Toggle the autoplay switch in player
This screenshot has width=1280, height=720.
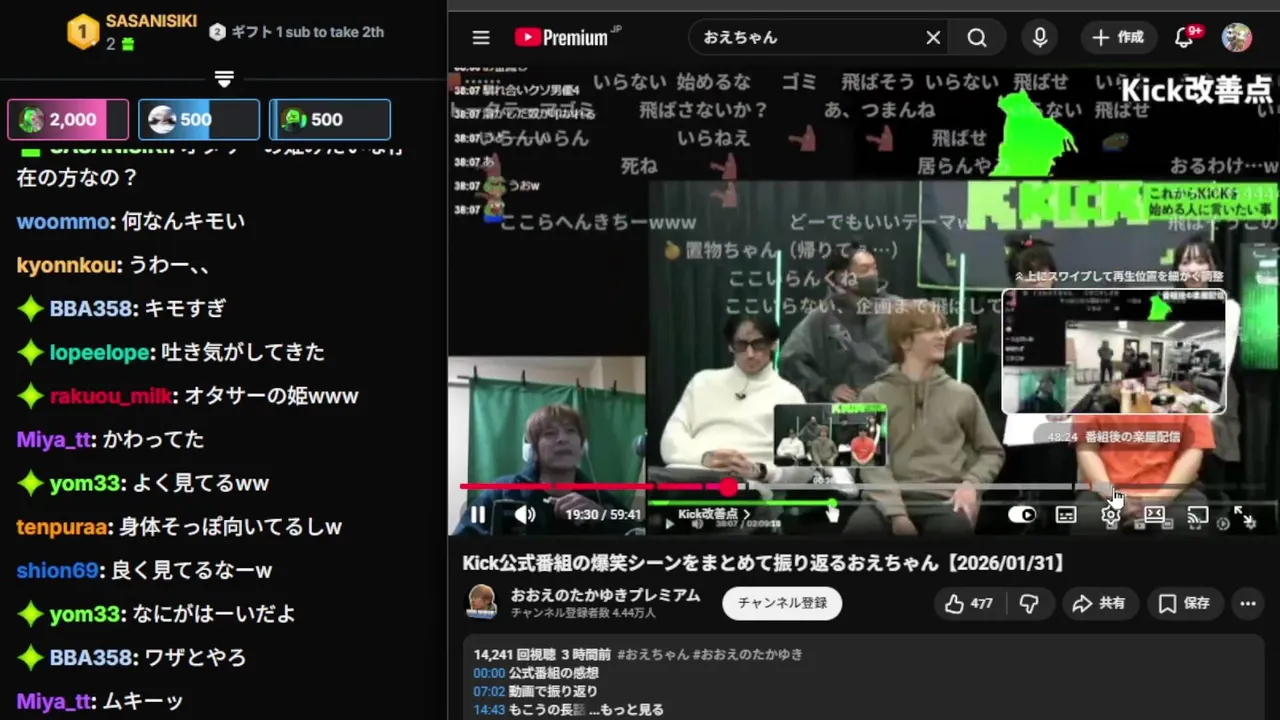pyautogui.click(x=1022, y=515)
